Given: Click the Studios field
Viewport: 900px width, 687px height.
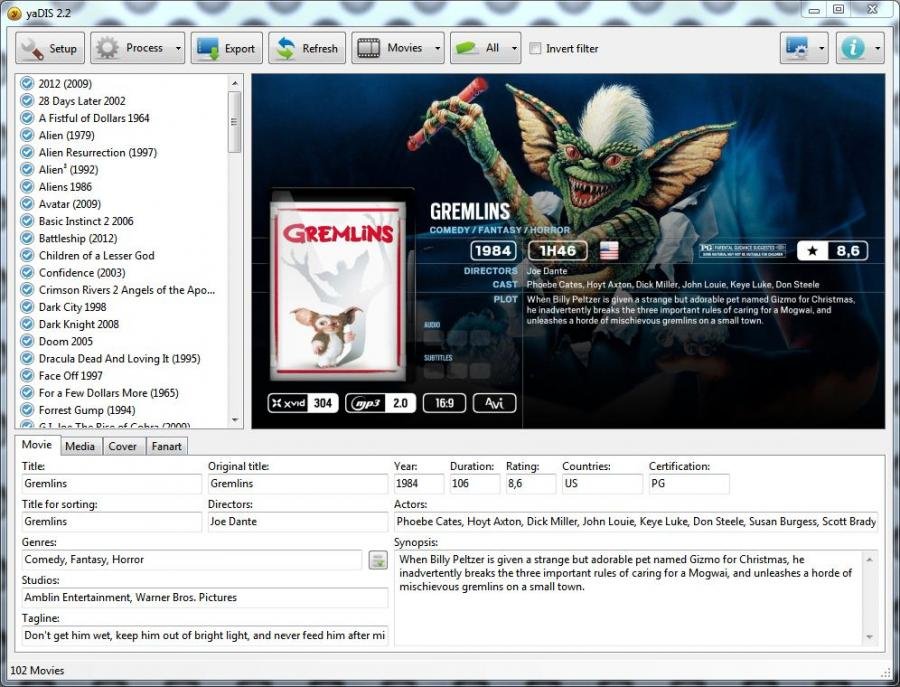Looking at the screenshot, I should 205,597.
